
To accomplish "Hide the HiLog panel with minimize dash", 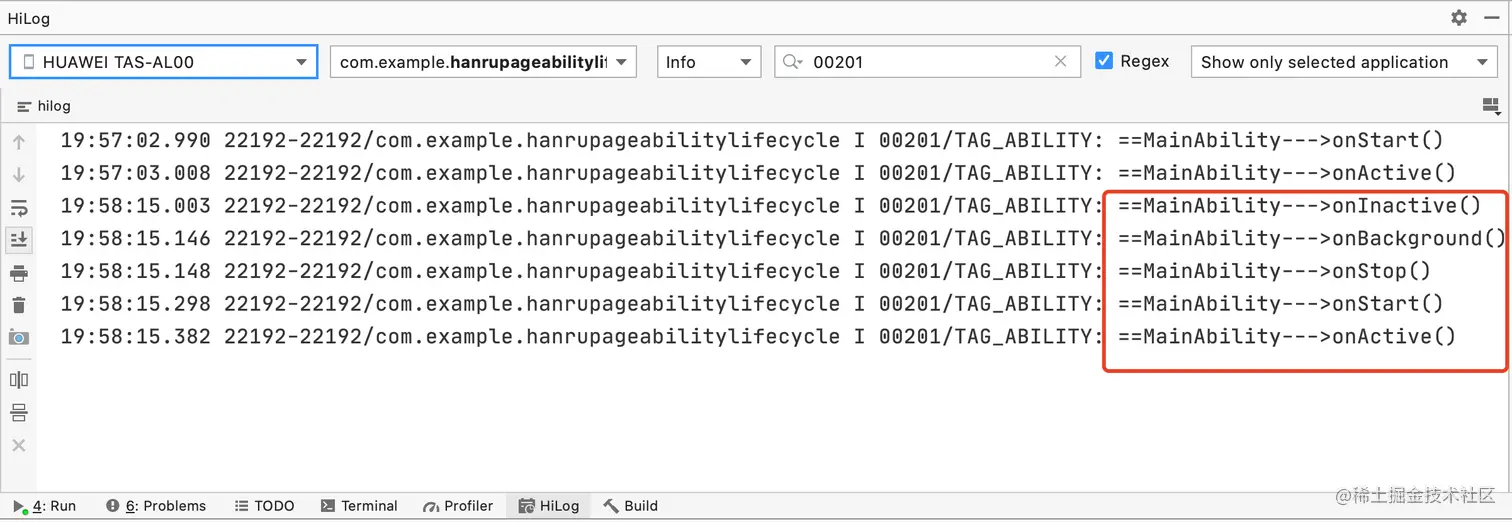I will 1491,18.
